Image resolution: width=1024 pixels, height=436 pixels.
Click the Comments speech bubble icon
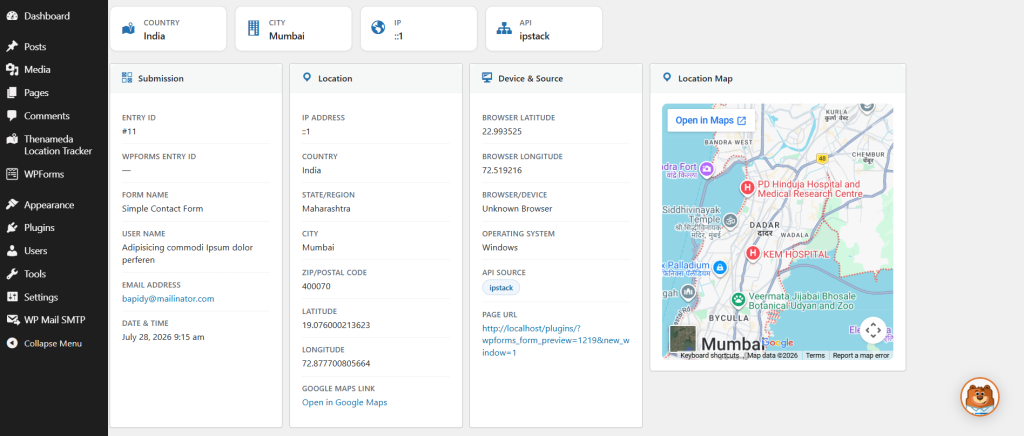(x=12, y=116)
